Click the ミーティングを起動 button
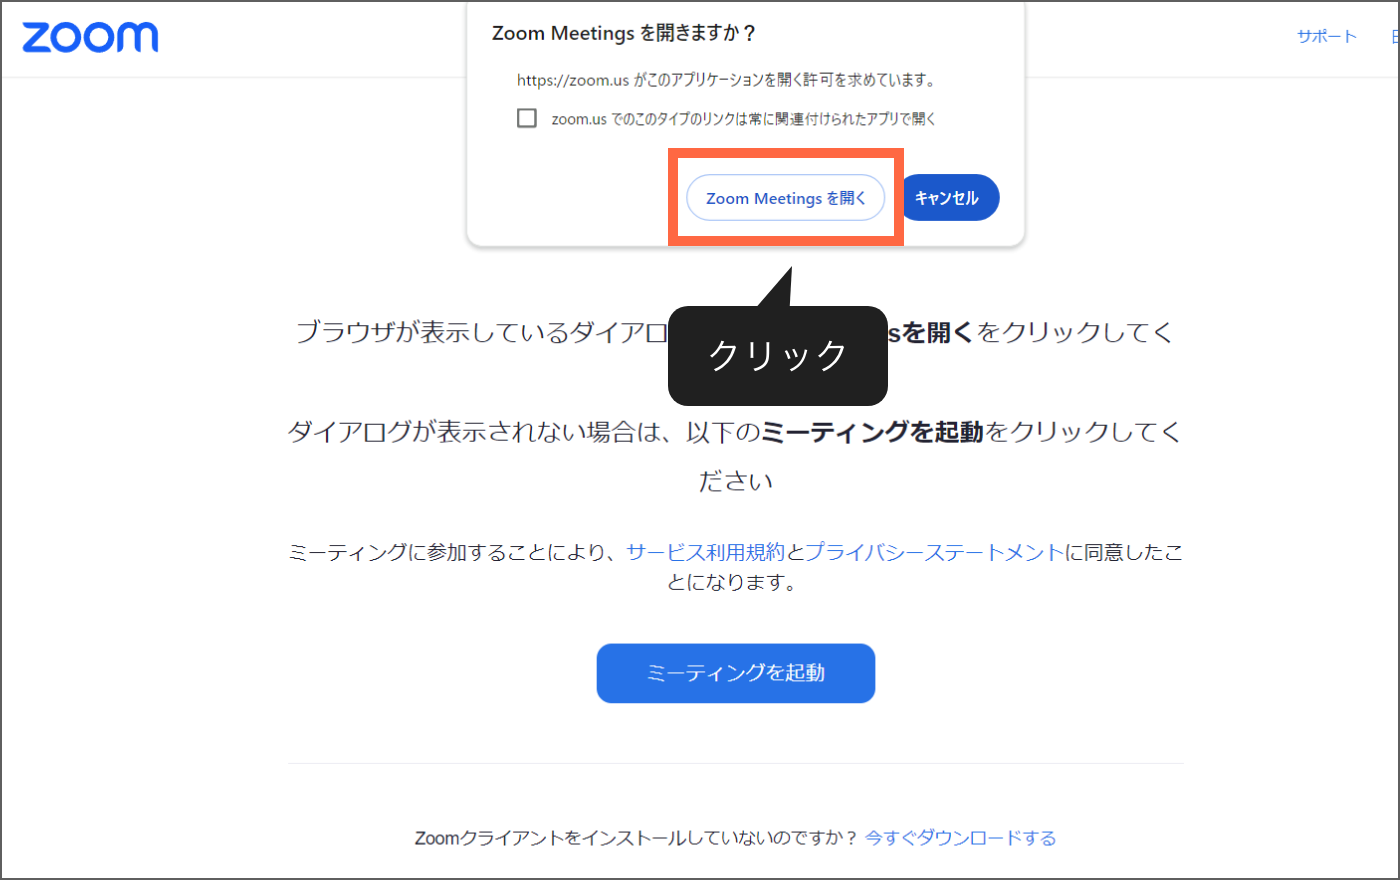This screenshot has width=1400, height=880. pyautogui.click(x=736, y=673)
